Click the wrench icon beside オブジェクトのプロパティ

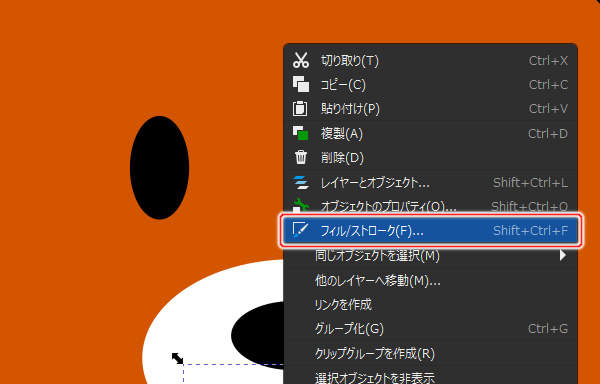pyautogui.click(x=301, y=206)
